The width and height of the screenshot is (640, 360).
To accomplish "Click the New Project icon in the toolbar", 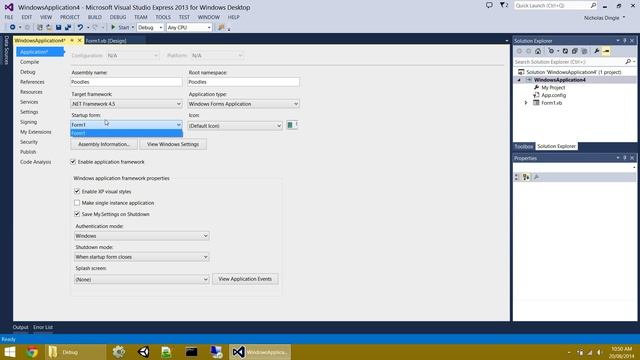I will [40, 27].
